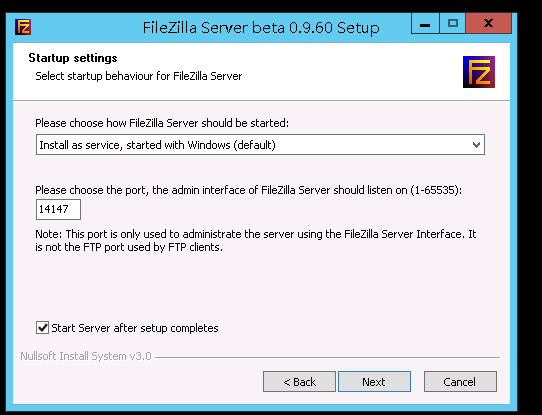Viewport: 542px width, 415px height.
Task: Select the 'Install as service' combo box
Action: pos(260,145)
